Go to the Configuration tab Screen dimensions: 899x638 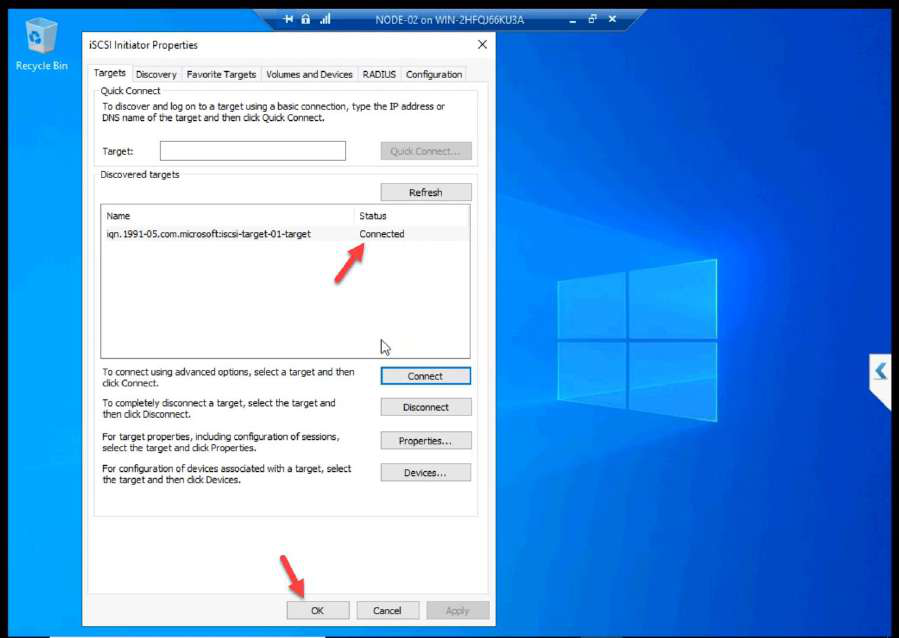(434, 75)
